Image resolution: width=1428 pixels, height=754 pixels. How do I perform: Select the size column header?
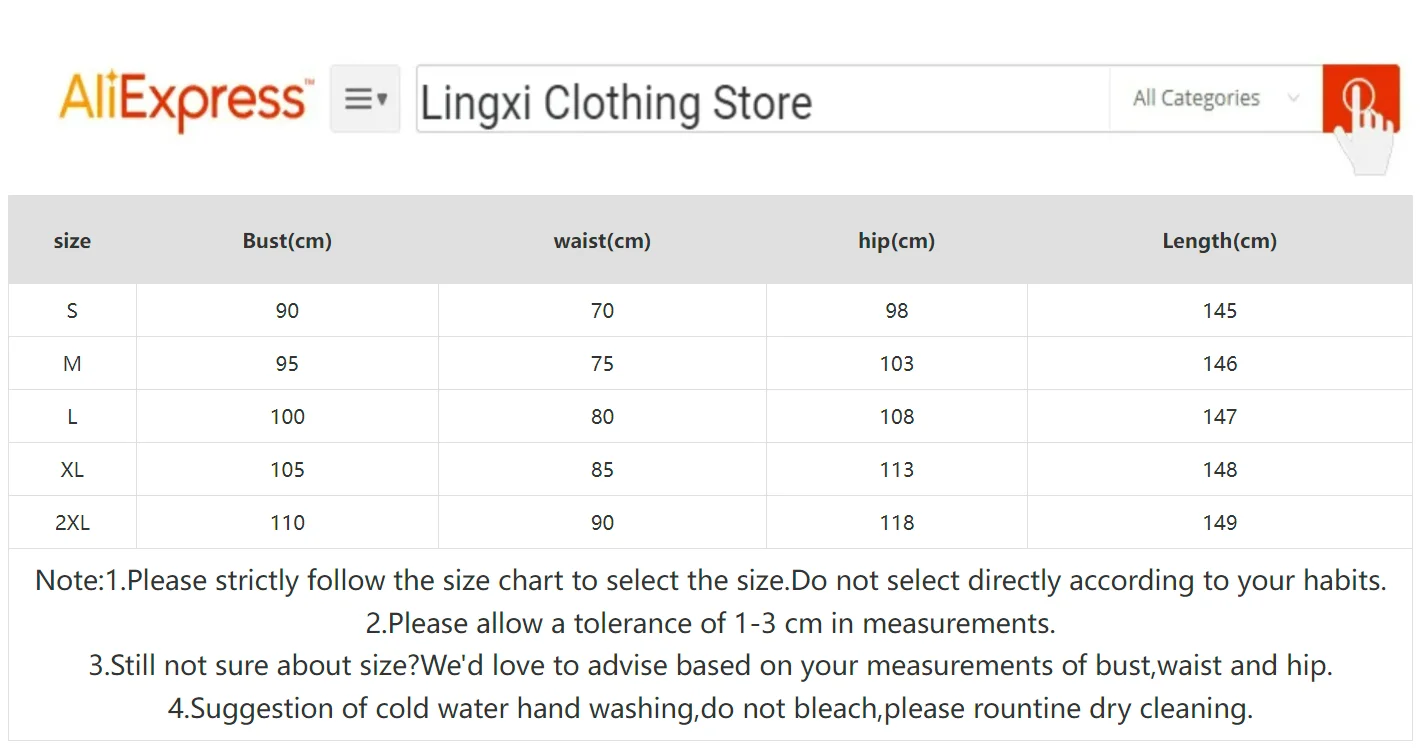[72, 241]
